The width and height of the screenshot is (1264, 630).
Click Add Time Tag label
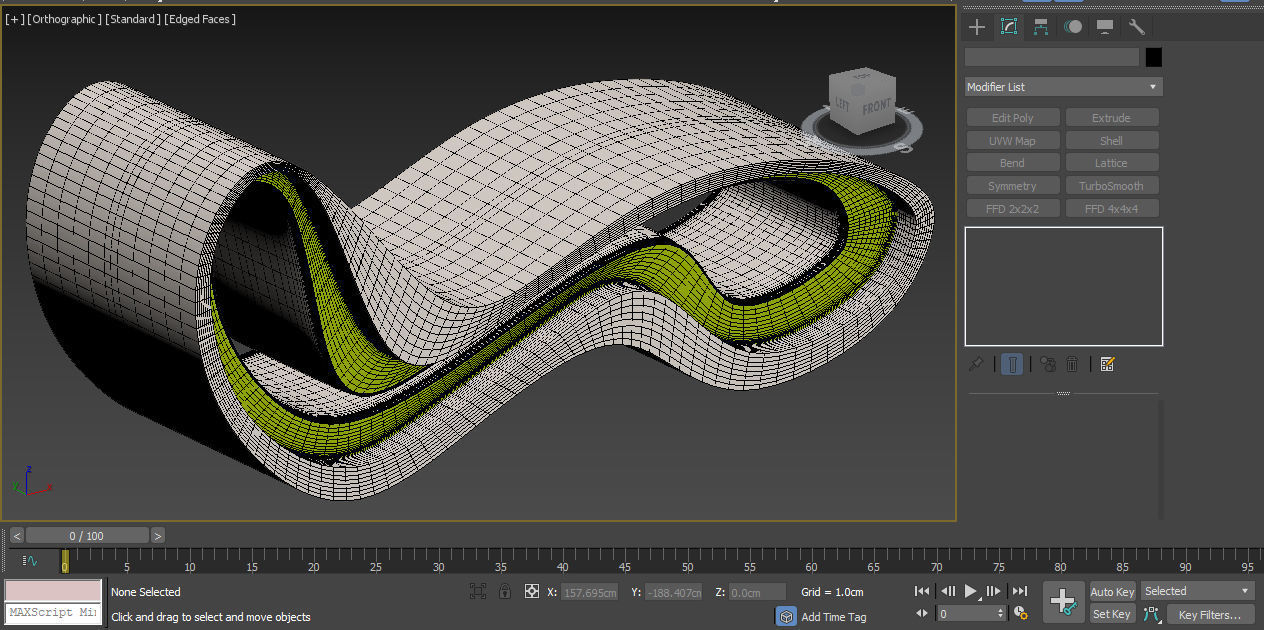(x=834, y=617)
